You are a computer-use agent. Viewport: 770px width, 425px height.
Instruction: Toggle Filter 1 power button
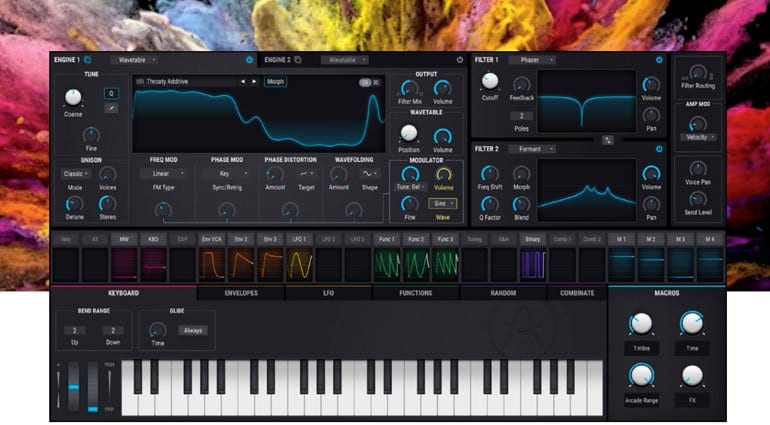pyautogui.click(x=659, y=60)
